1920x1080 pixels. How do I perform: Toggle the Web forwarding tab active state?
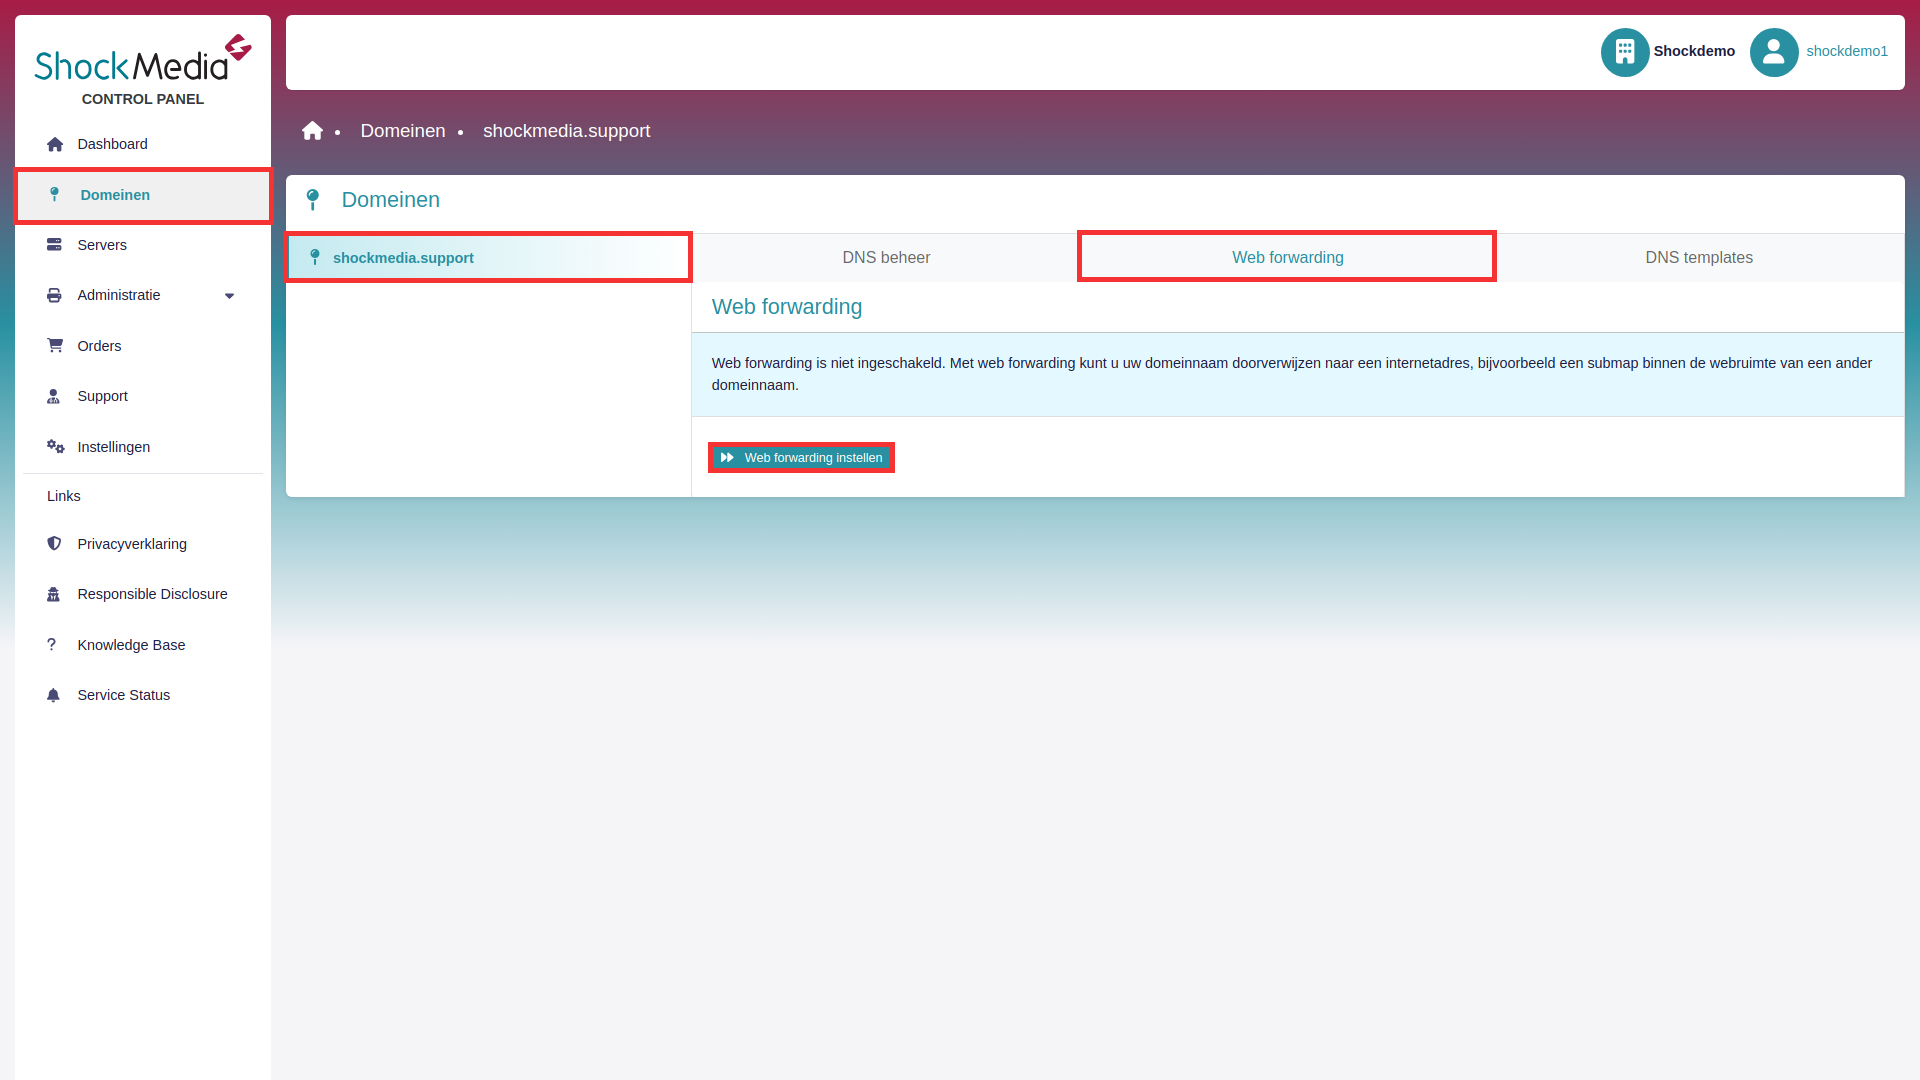pos(1287,257)
